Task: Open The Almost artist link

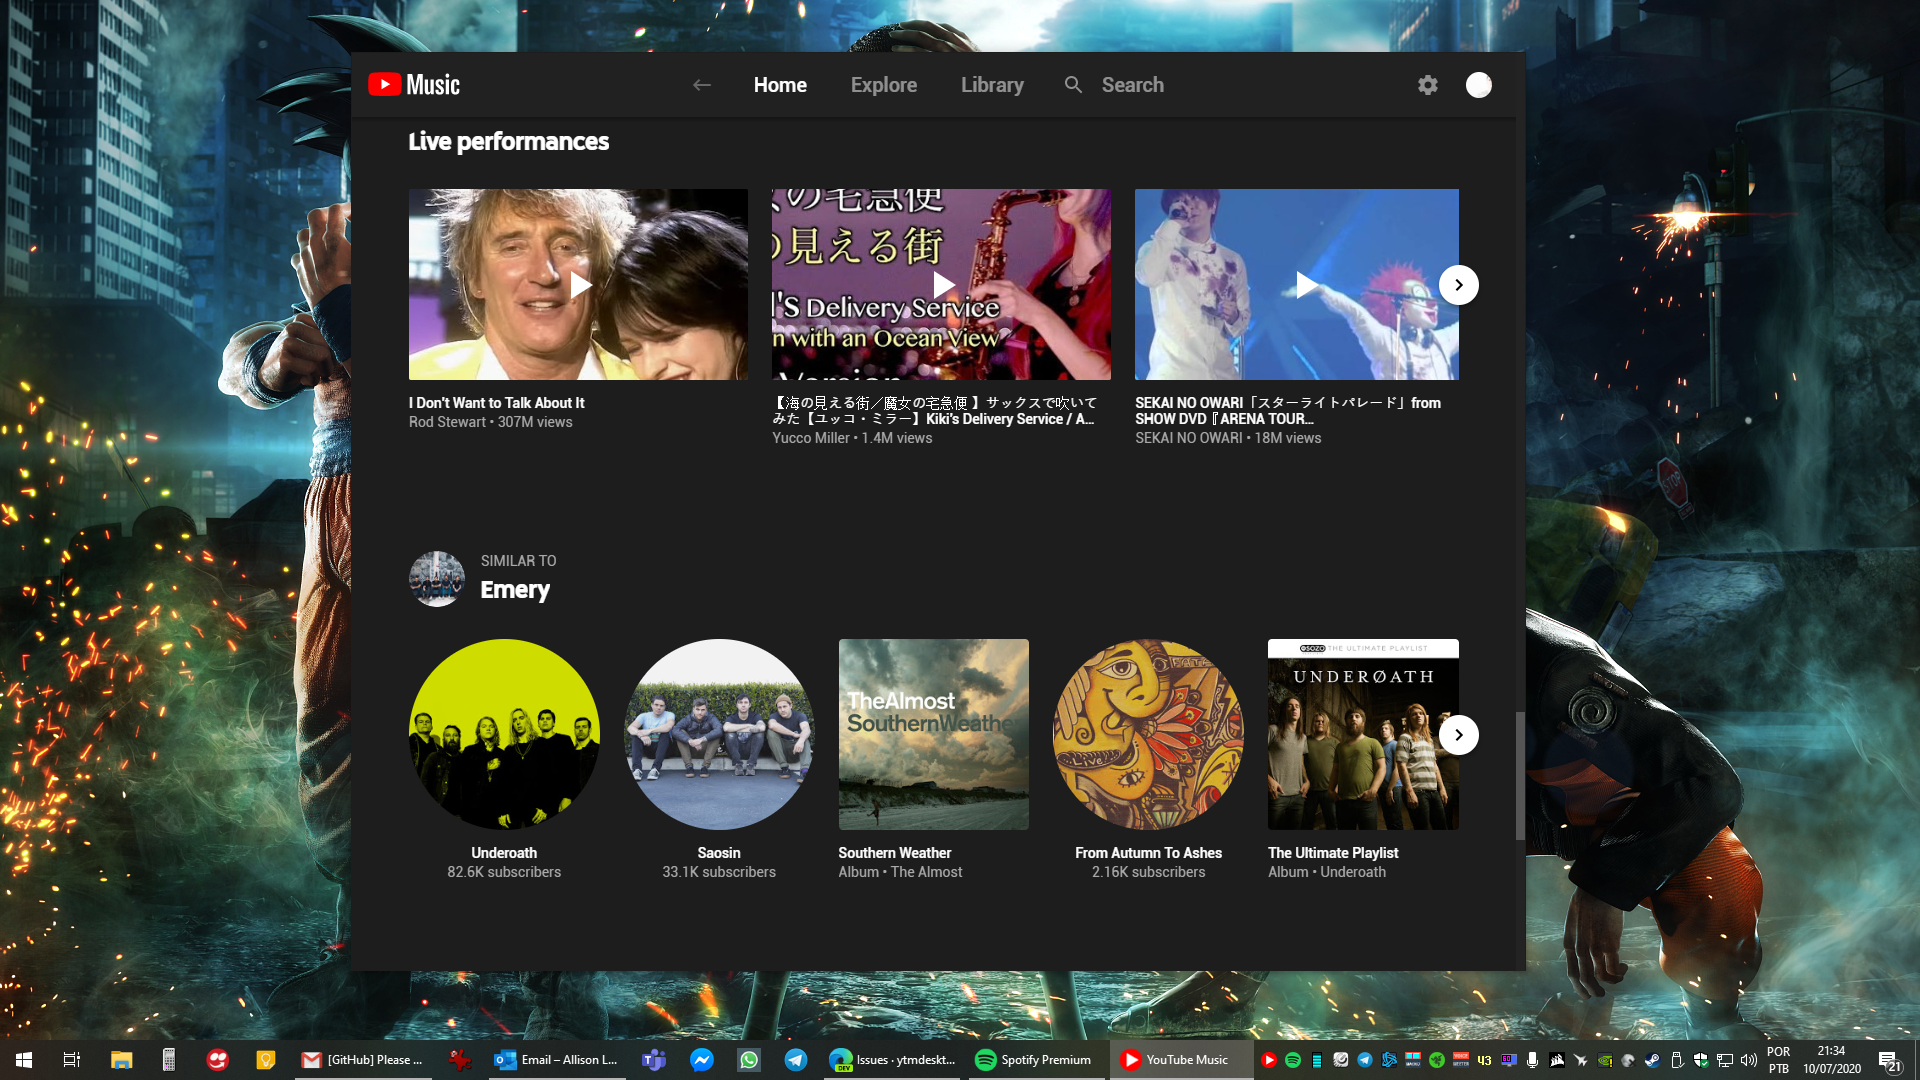Action: (x=927, y=872)
